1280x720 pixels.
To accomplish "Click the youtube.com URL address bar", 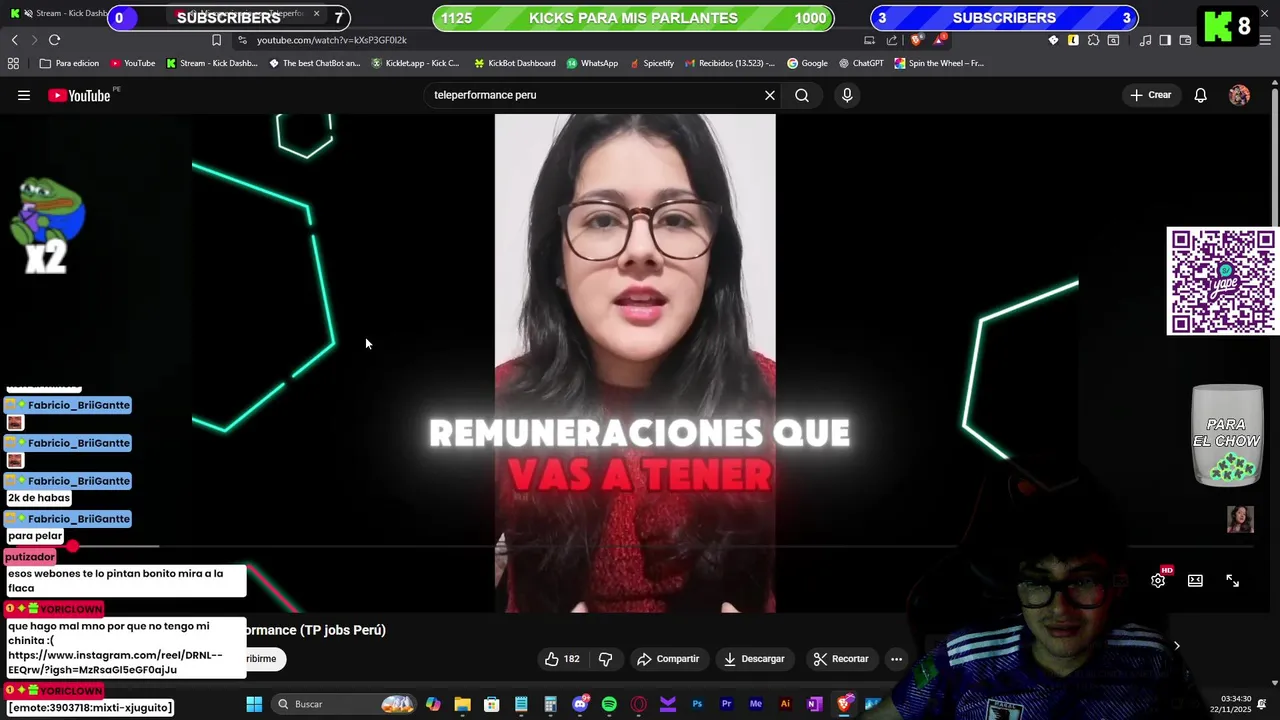I will click(331, 40).
